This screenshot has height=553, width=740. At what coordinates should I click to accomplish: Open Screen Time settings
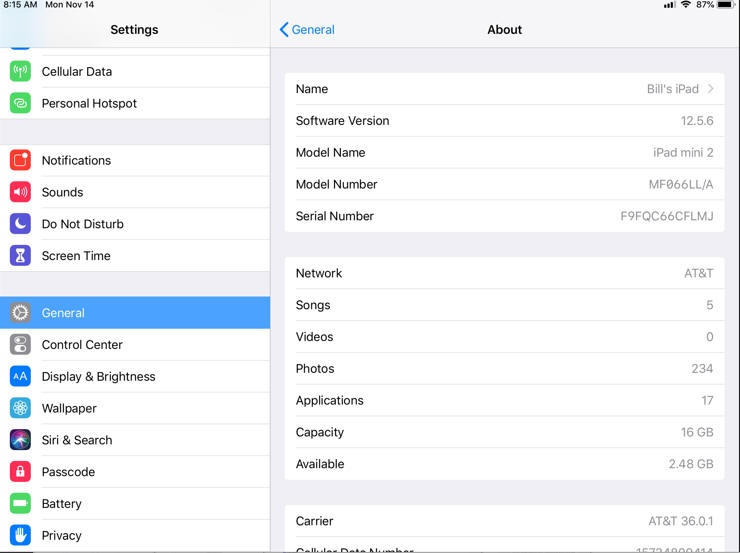[135, 256]
